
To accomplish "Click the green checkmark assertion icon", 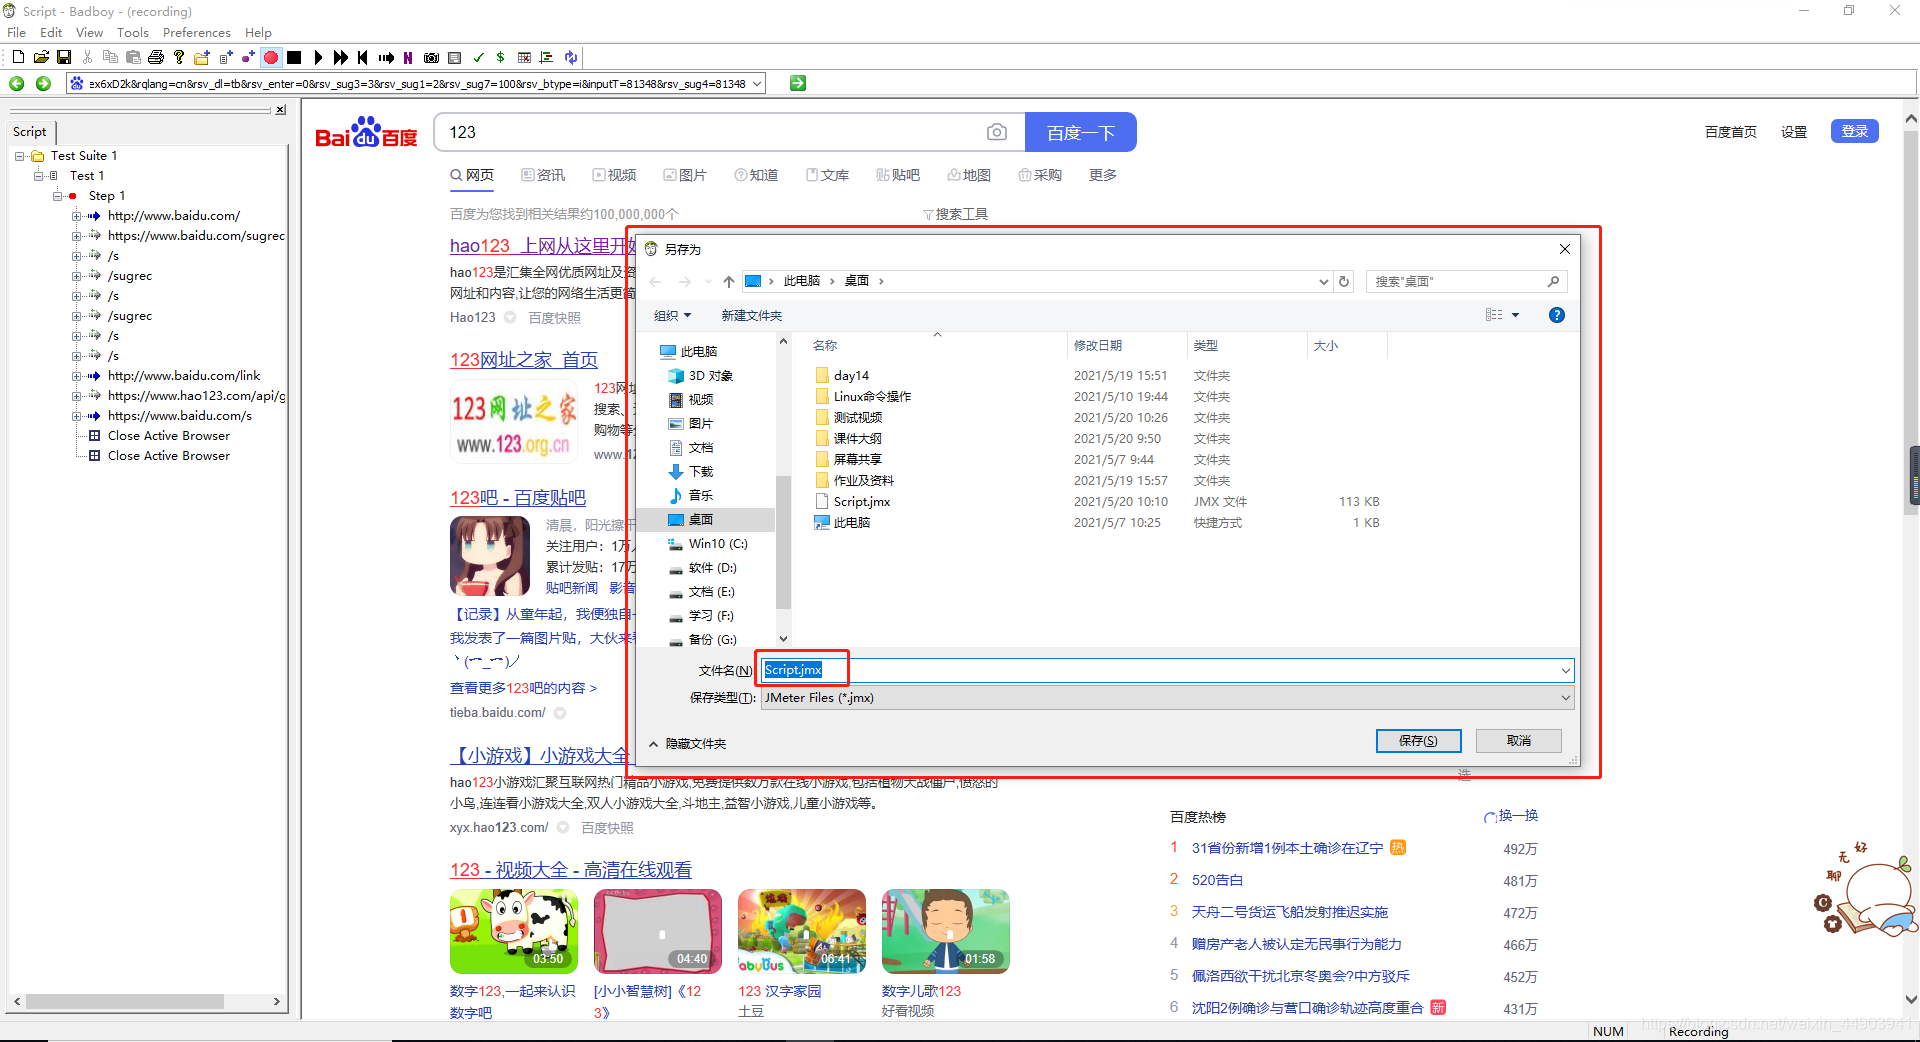I will 478,57.
